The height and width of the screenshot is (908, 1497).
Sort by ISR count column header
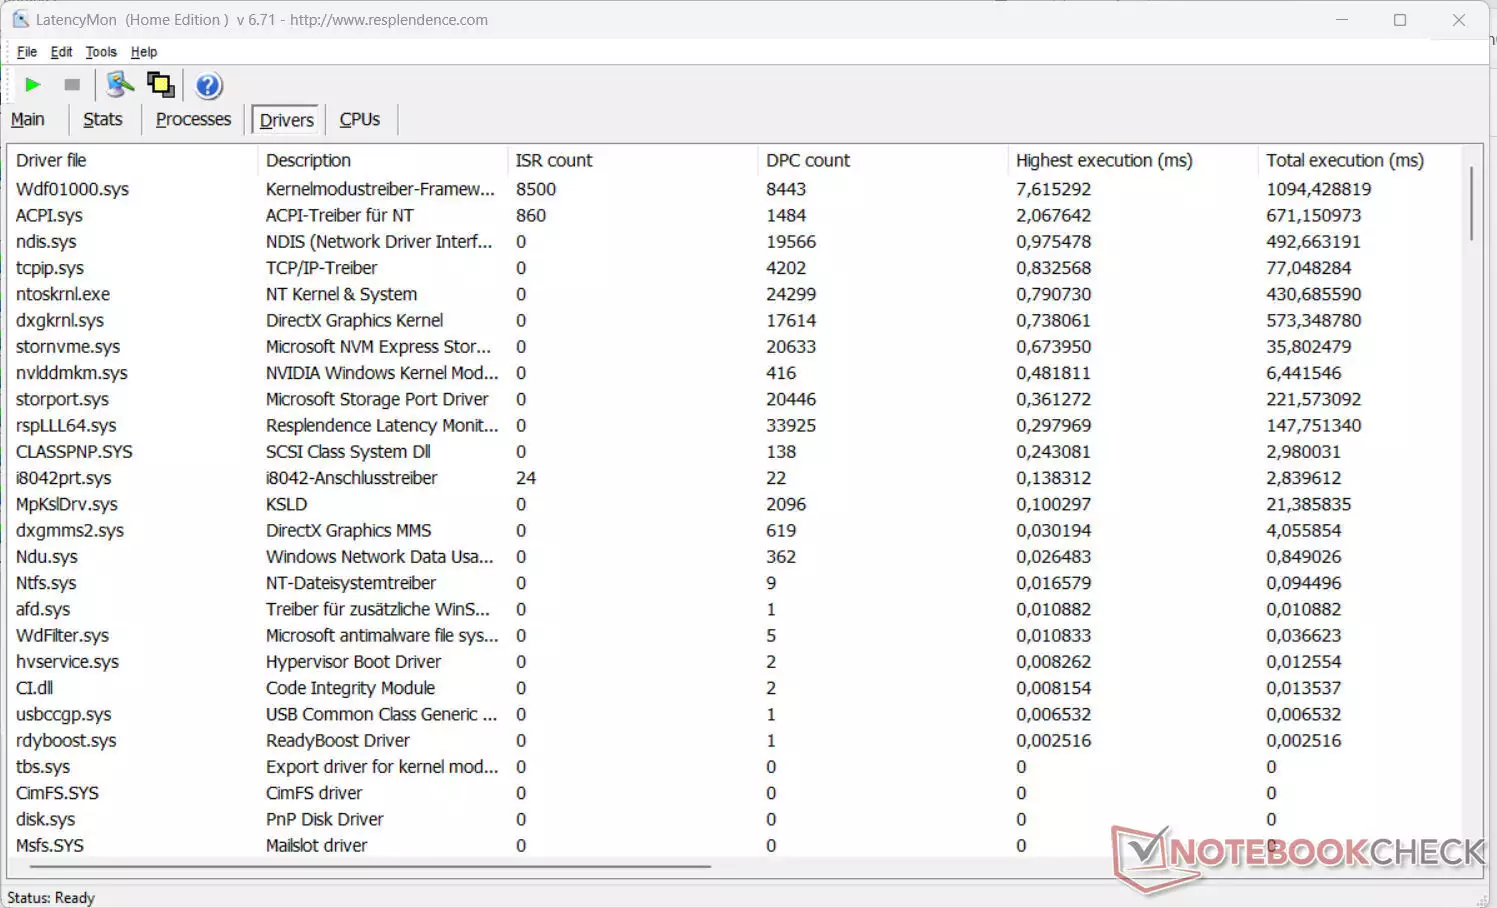pyautogui.click(x=632, y=160)
